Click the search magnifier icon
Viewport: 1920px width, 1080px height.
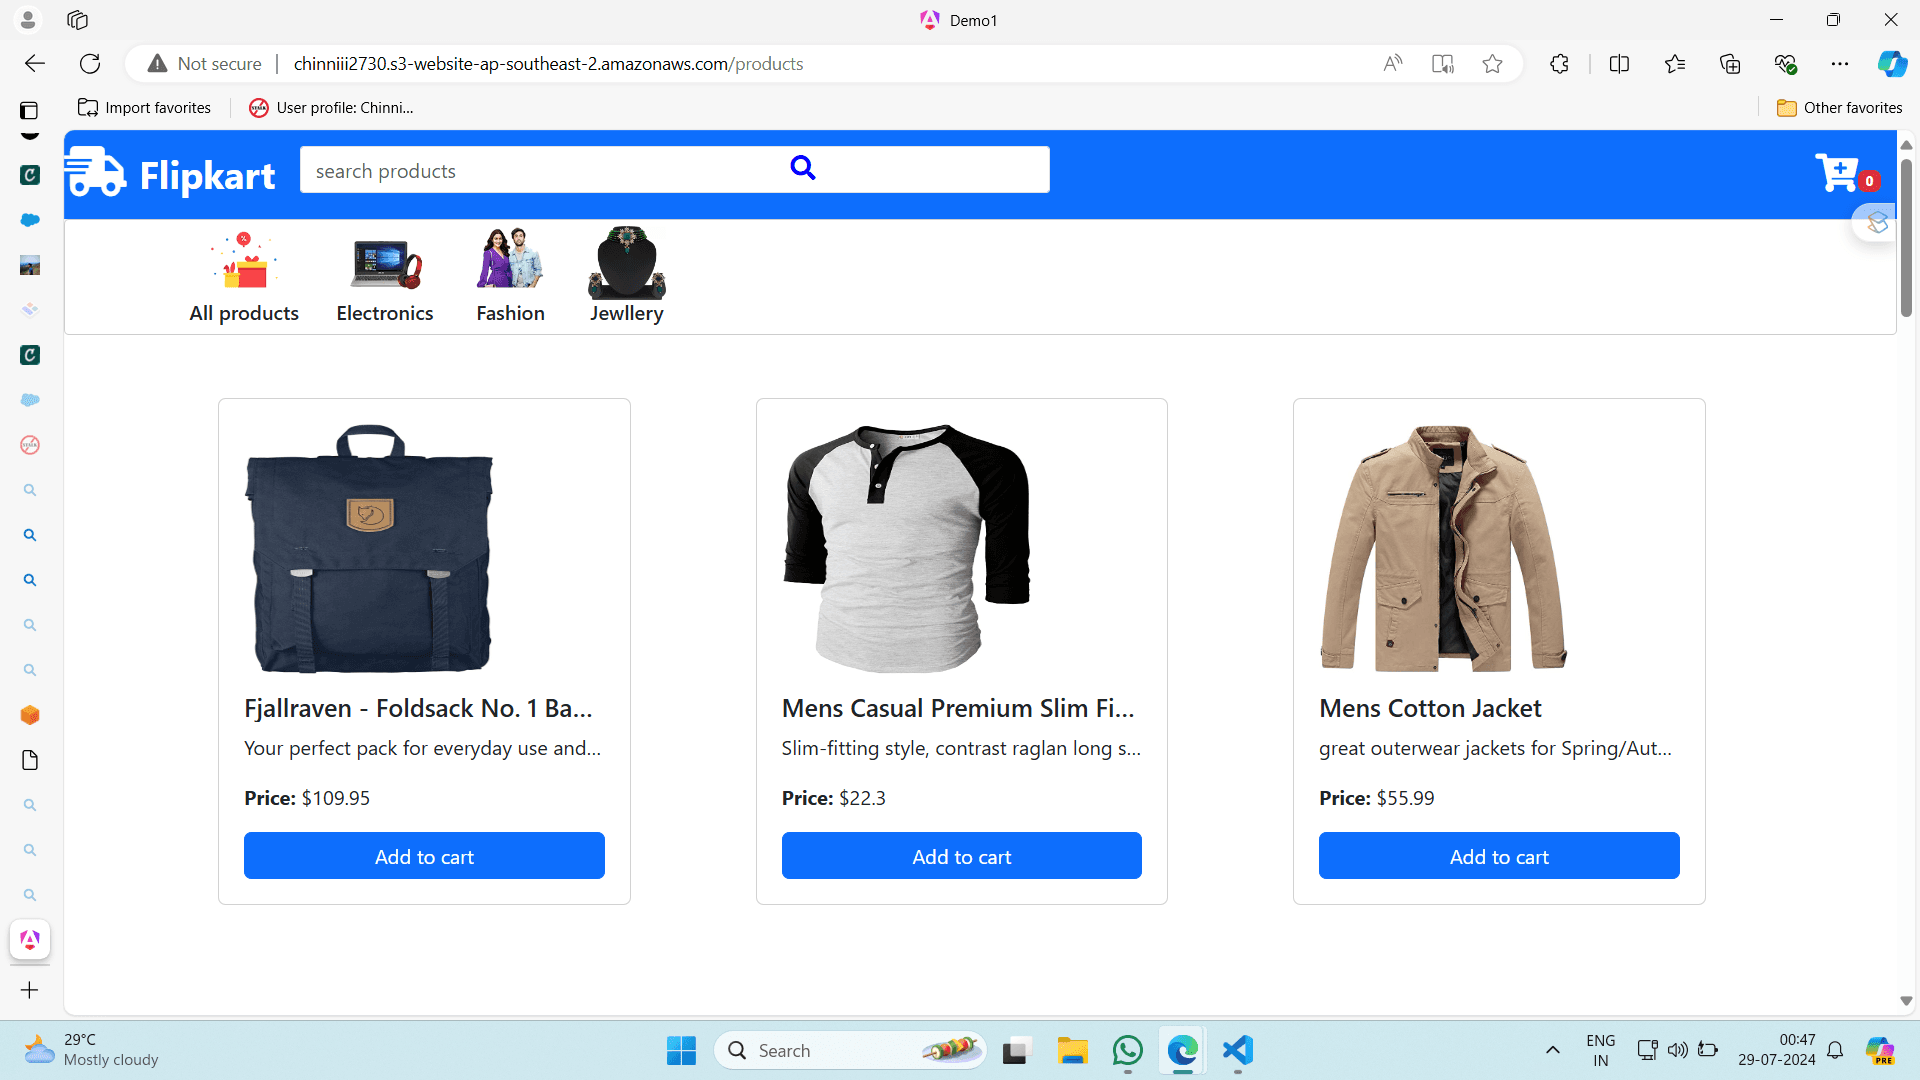[x=802, y=168]
